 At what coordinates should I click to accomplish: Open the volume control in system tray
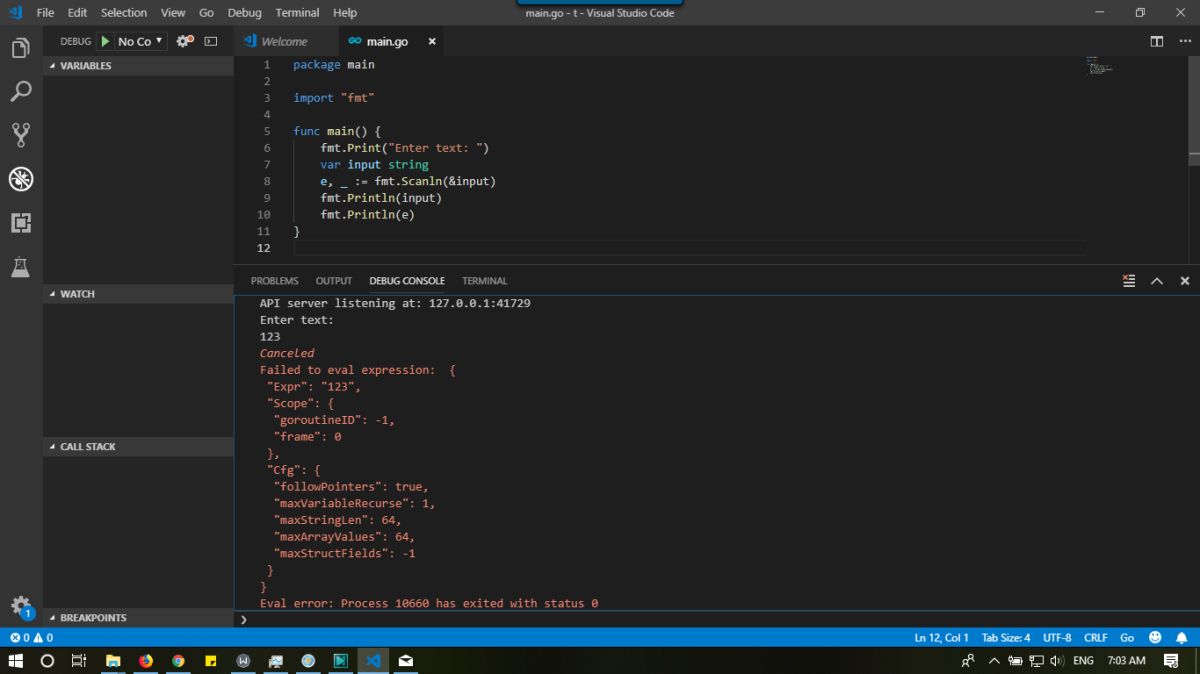(x=1057, y=661)
